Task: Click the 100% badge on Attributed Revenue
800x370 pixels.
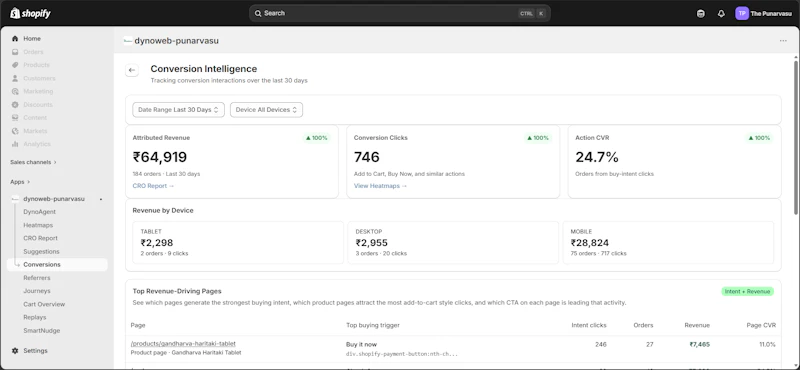Action: coord(316,138)
